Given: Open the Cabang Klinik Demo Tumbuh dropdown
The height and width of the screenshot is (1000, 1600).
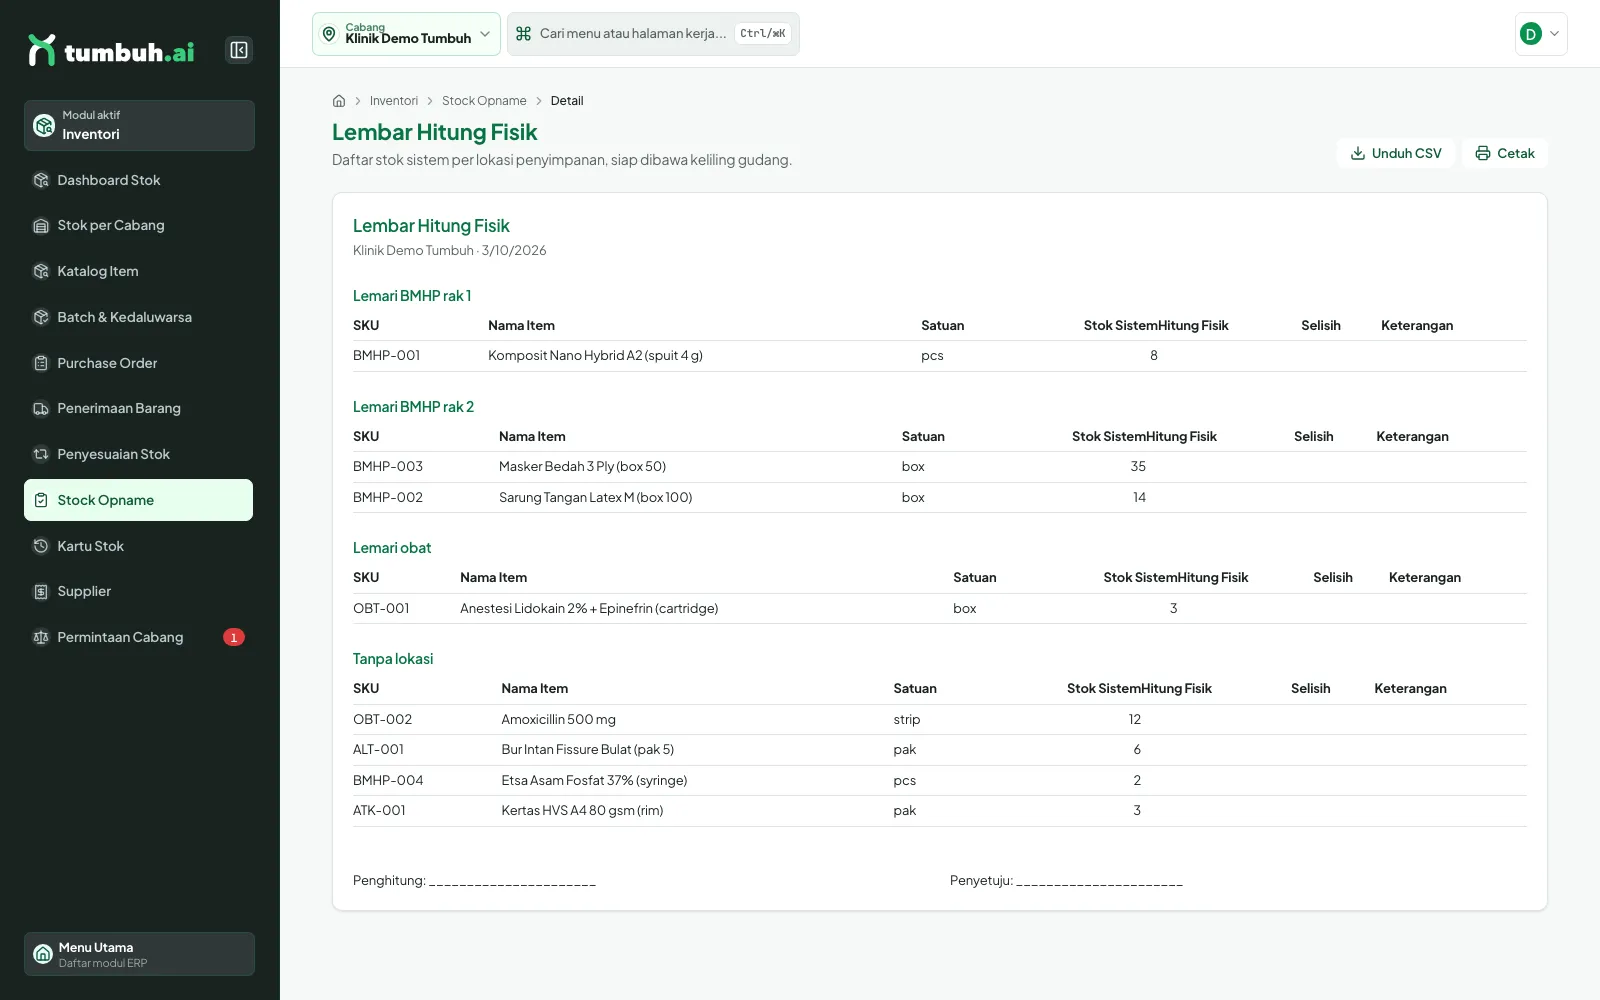Looking at the screenshot, I should pyautogui.click(x=406, y=34).
